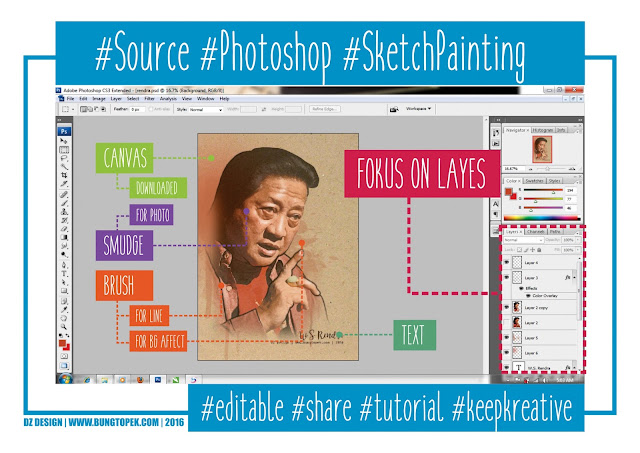The height and width of the screenshot is (453, 640).
Task: Select the Zoom tool in toolbox
Action: coord(64,327)
